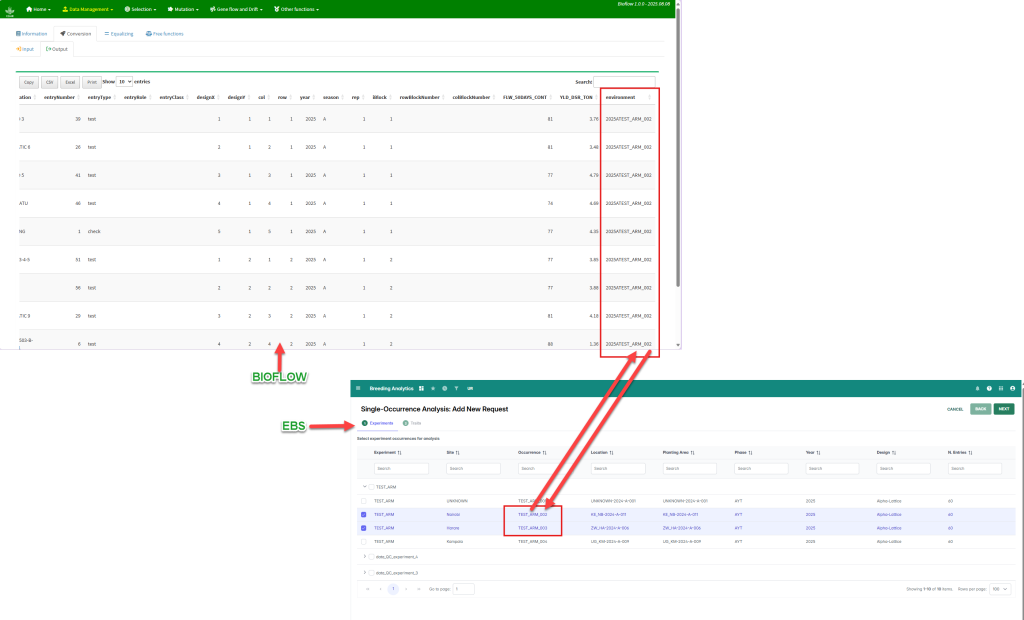Viewport: 1024px width, 620px height.
Task: Click the Bioflow table Search input field
Action: [x=624, y=82]
